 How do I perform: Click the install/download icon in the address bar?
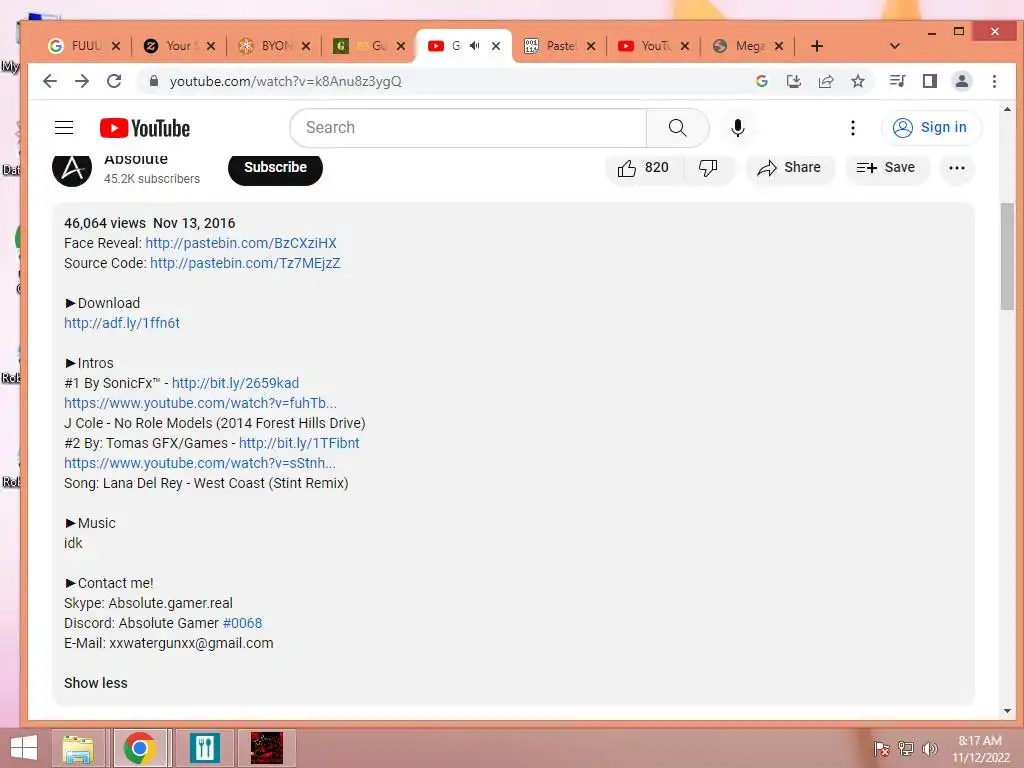[793, 81]
